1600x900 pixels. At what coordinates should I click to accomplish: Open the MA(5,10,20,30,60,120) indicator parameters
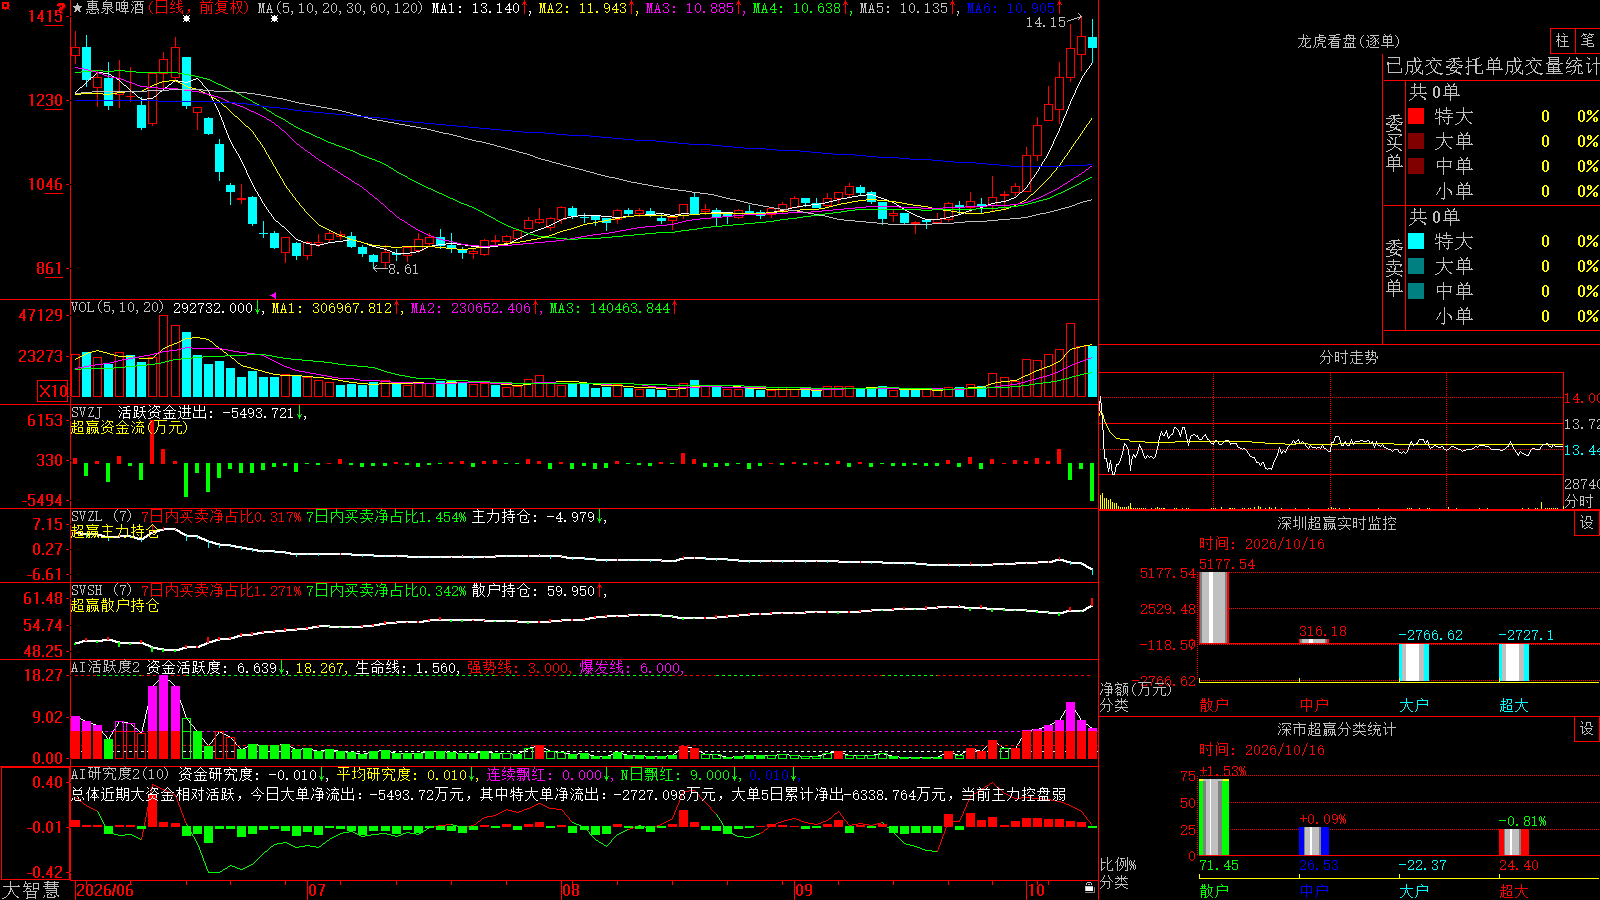pos(341,8)
